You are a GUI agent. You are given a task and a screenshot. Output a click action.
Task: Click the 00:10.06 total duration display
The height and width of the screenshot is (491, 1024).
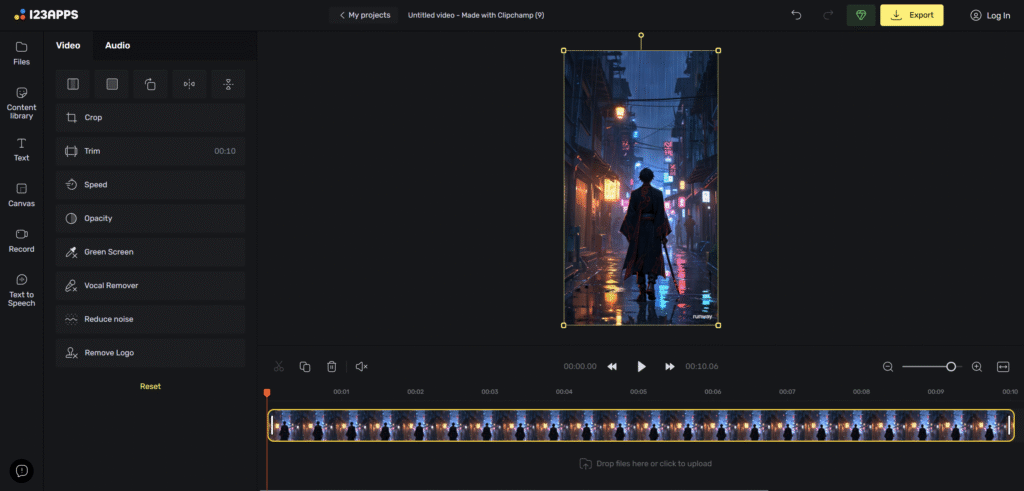pos(702,366)
